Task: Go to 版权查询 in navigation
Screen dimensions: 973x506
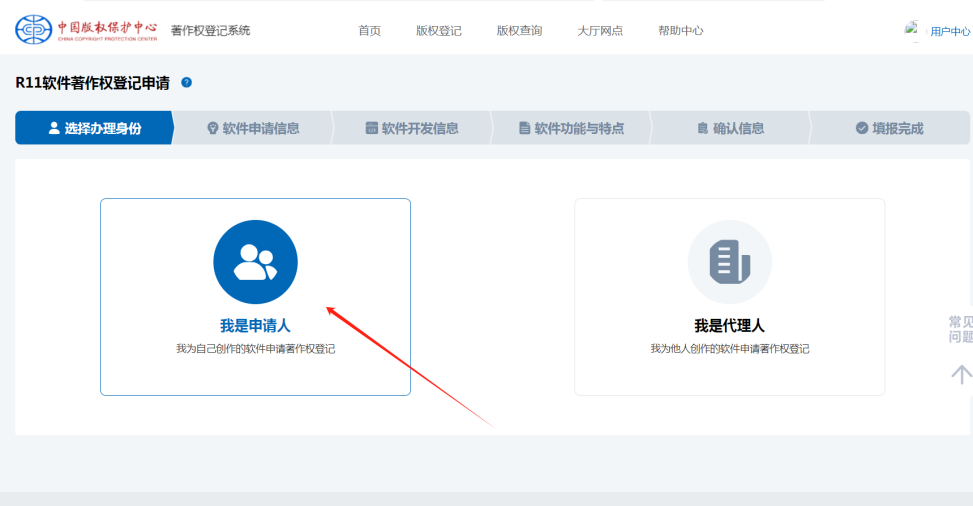Action: pyautogui.click(x=519, y=31)
